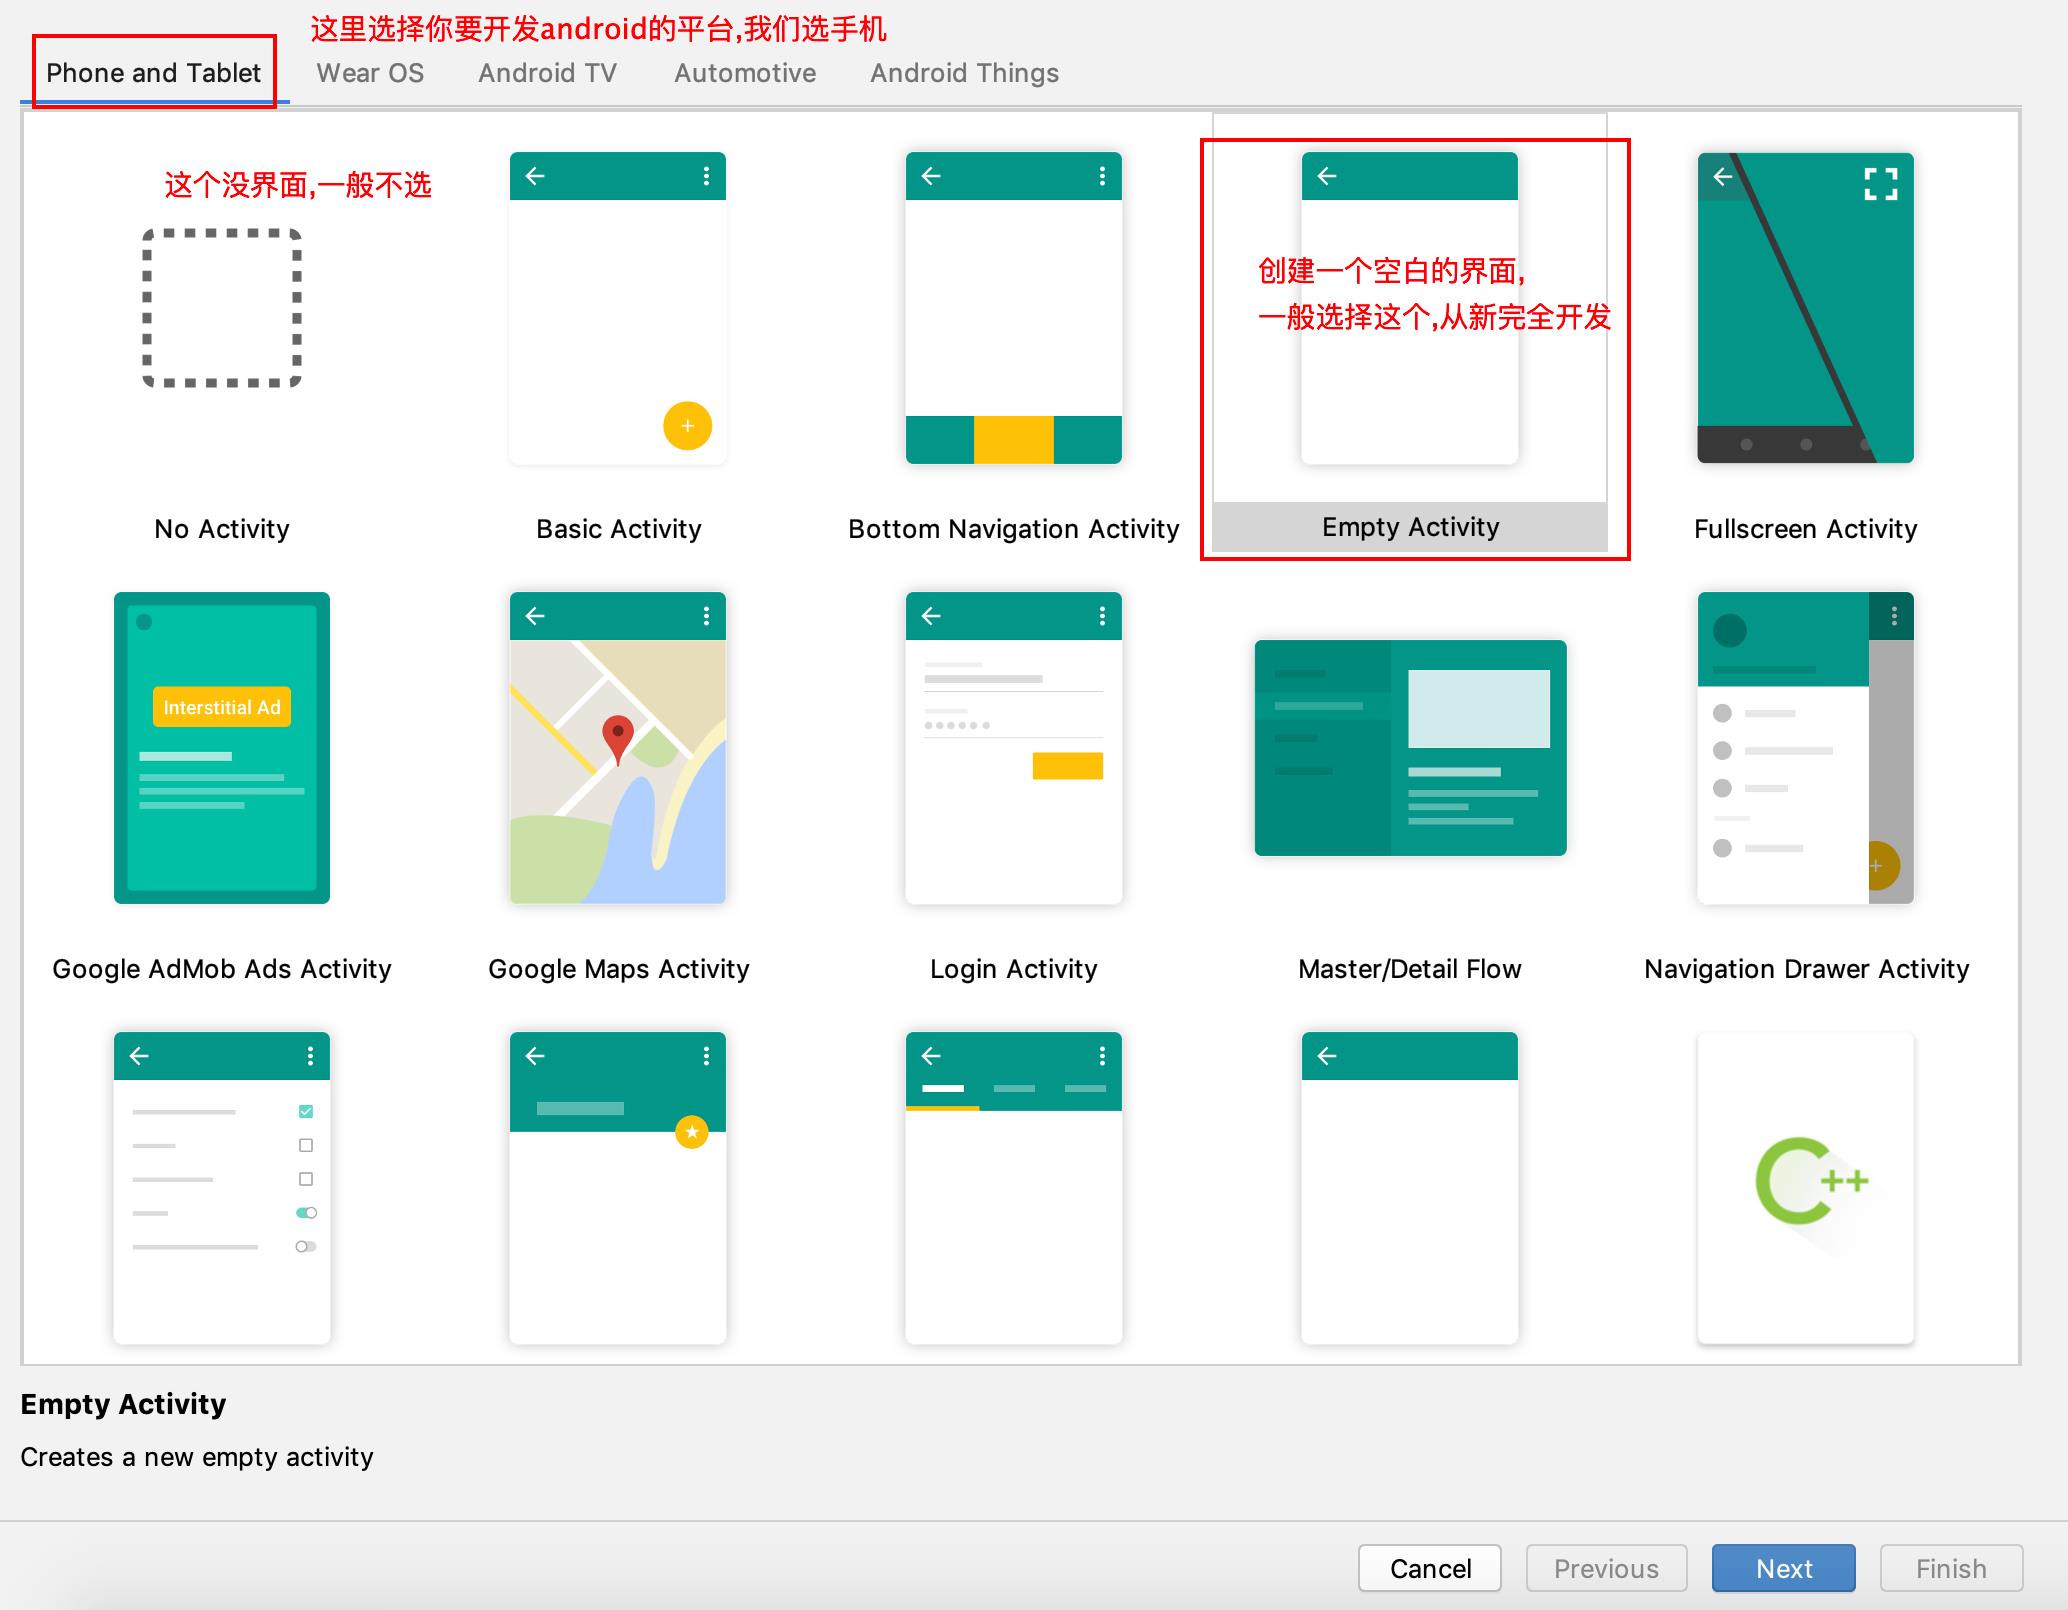Click the 'Interstitial Ad' badge in AdMob thumbnail
2068x1610 pixels.
[222, 707]
